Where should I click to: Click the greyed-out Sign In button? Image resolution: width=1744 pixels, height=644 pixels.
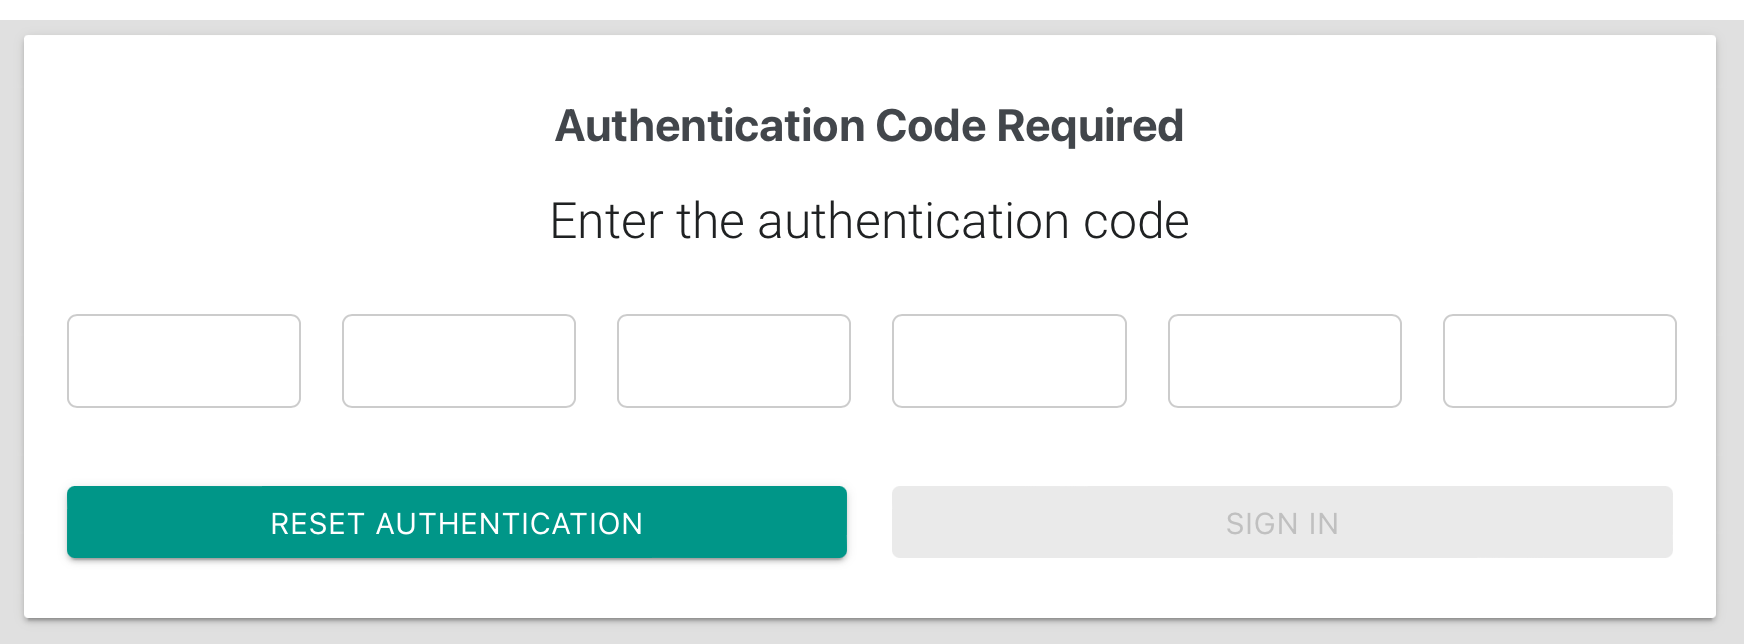point(1282,522)
